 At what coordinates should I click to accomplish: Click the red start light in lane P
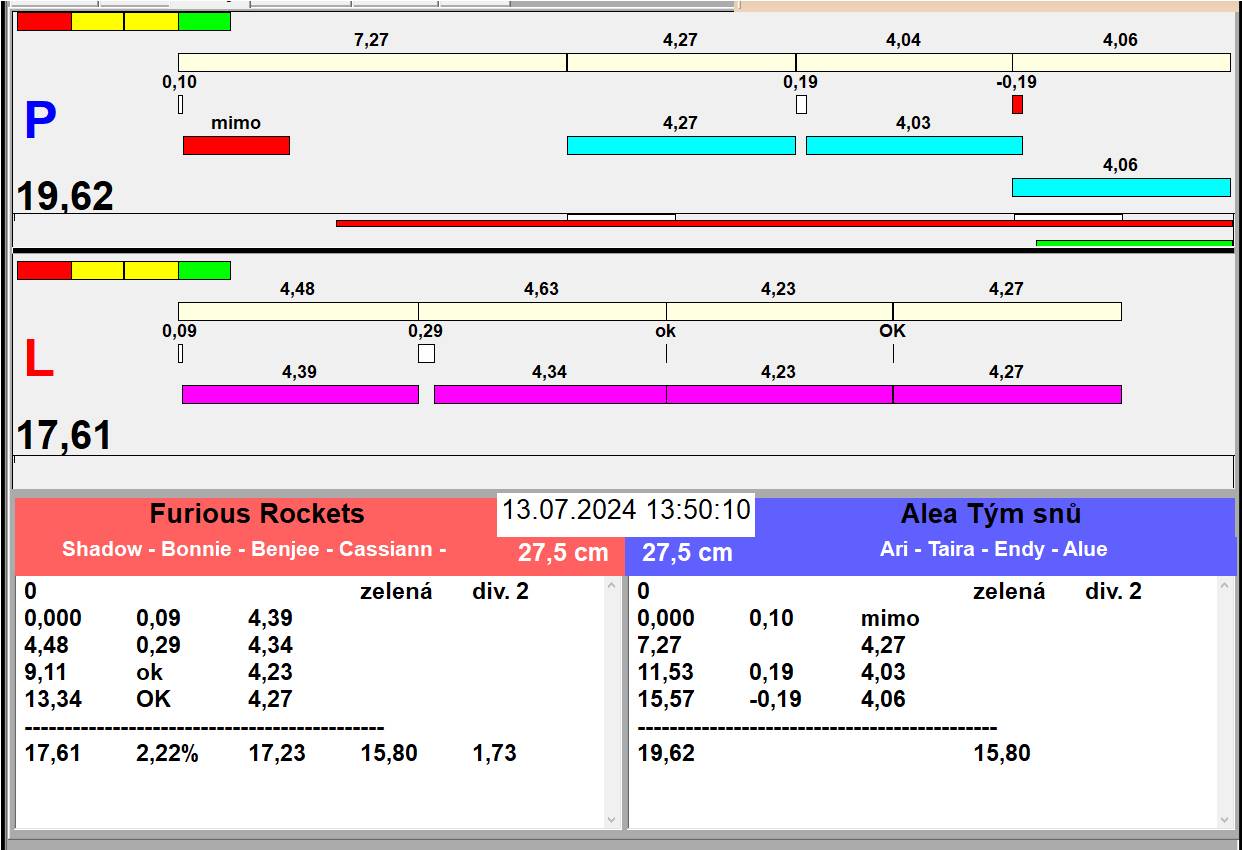45,21
